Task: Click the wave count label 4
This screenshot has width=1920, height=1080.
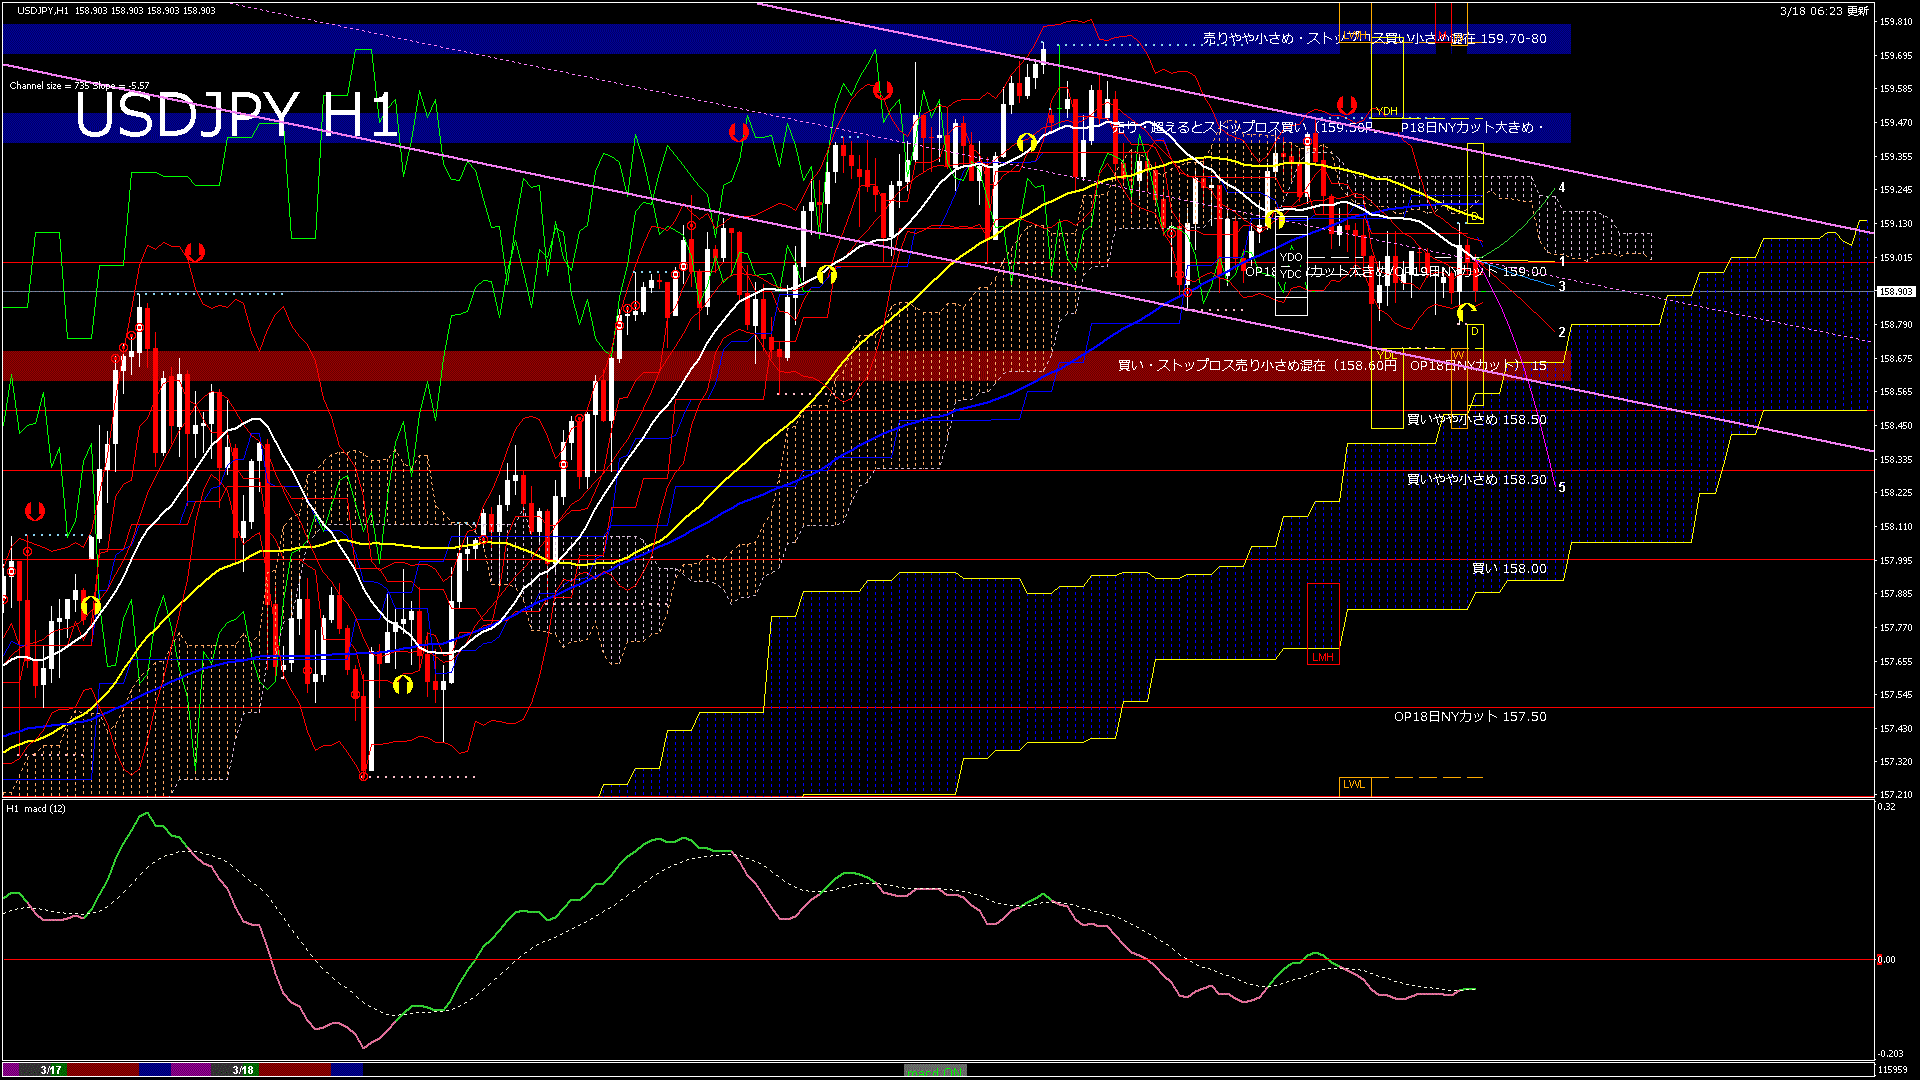Action: 1562,188
